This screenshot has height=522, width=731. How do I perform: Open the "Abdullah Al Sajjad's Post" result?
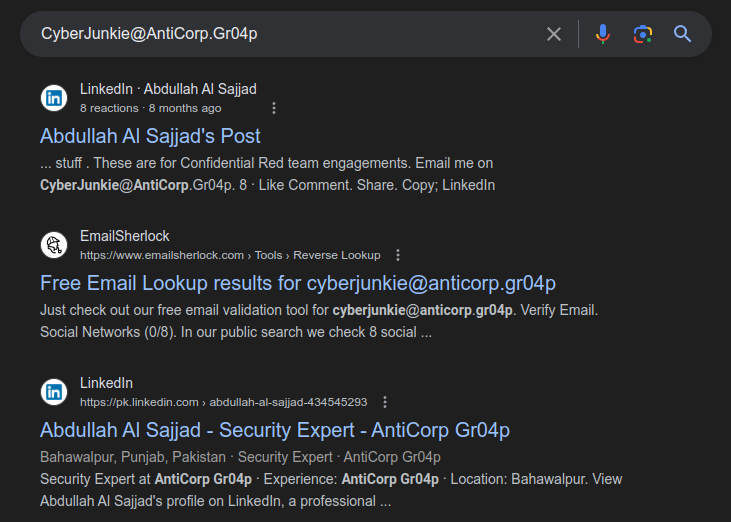coord(150,135)
